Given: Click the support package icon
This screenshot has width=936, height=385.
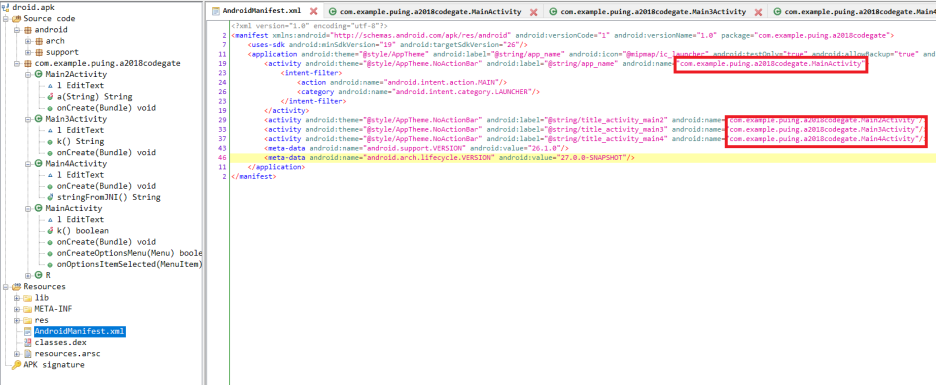Looking at the screenshot, I should (x=39, y=53).
